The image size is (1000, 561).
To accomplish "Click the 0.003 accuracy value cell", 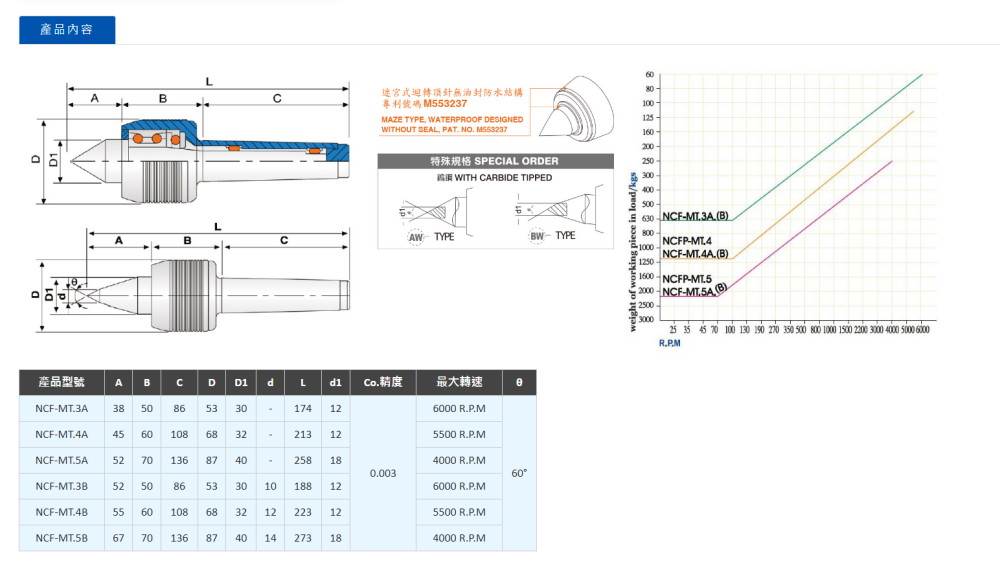I will 383,473.
